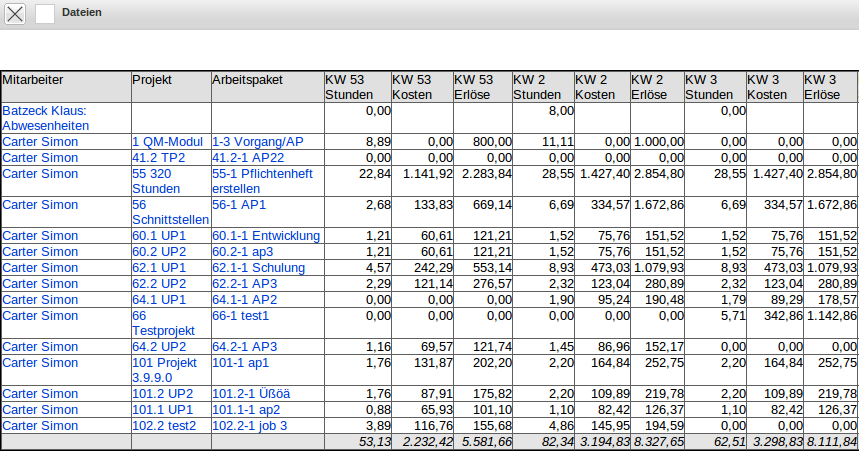859x451 pixels.
Task: Open project link 41.2 TP2
Action: [x=159, y=157]
